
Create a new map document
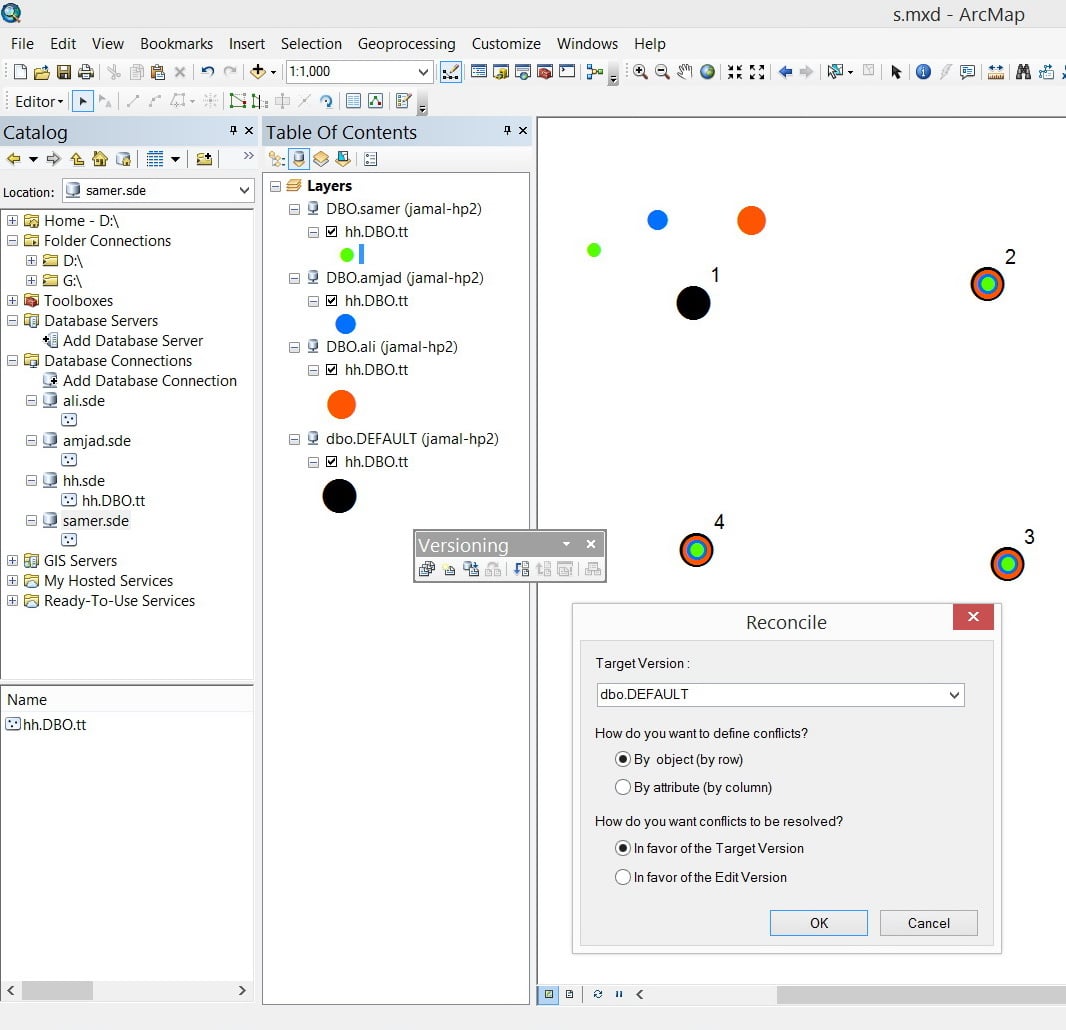tap(20, 71)
